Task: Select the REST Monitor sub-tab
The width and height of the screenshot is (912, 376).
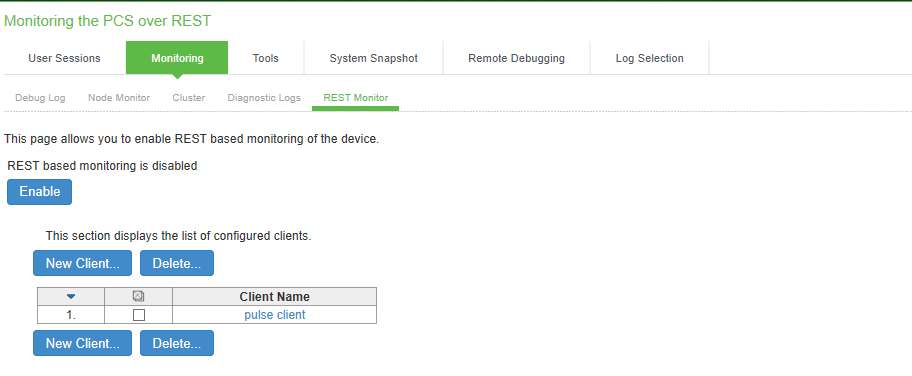Action: (x=355, y=98)
